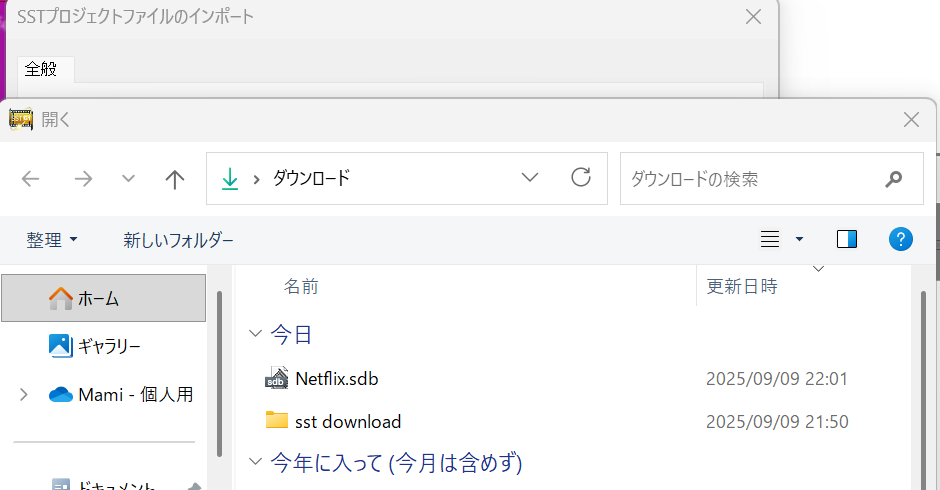The height and width of the screenshot is (490, 940).
Task: Select the sst download folder
Action: (x=347, y=421)
